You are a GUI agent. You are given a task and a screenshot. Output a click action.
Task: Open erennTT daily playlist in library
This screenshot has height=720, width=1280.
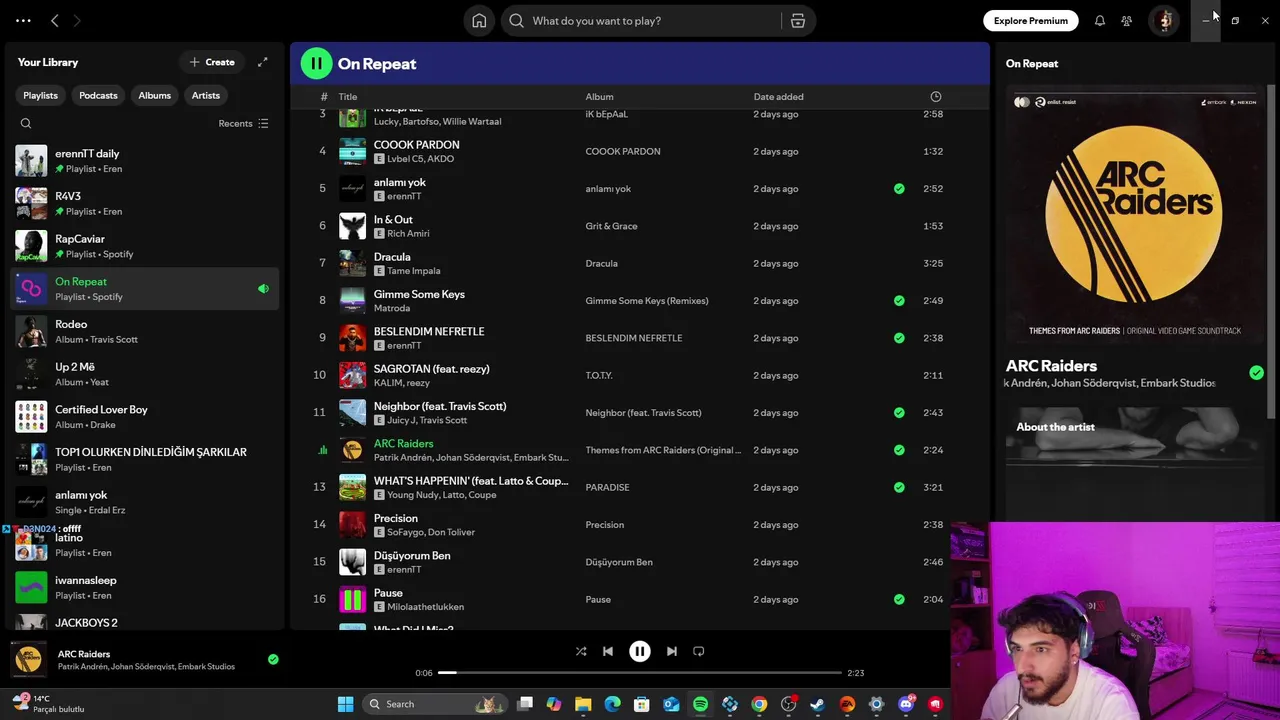[145, 161]
